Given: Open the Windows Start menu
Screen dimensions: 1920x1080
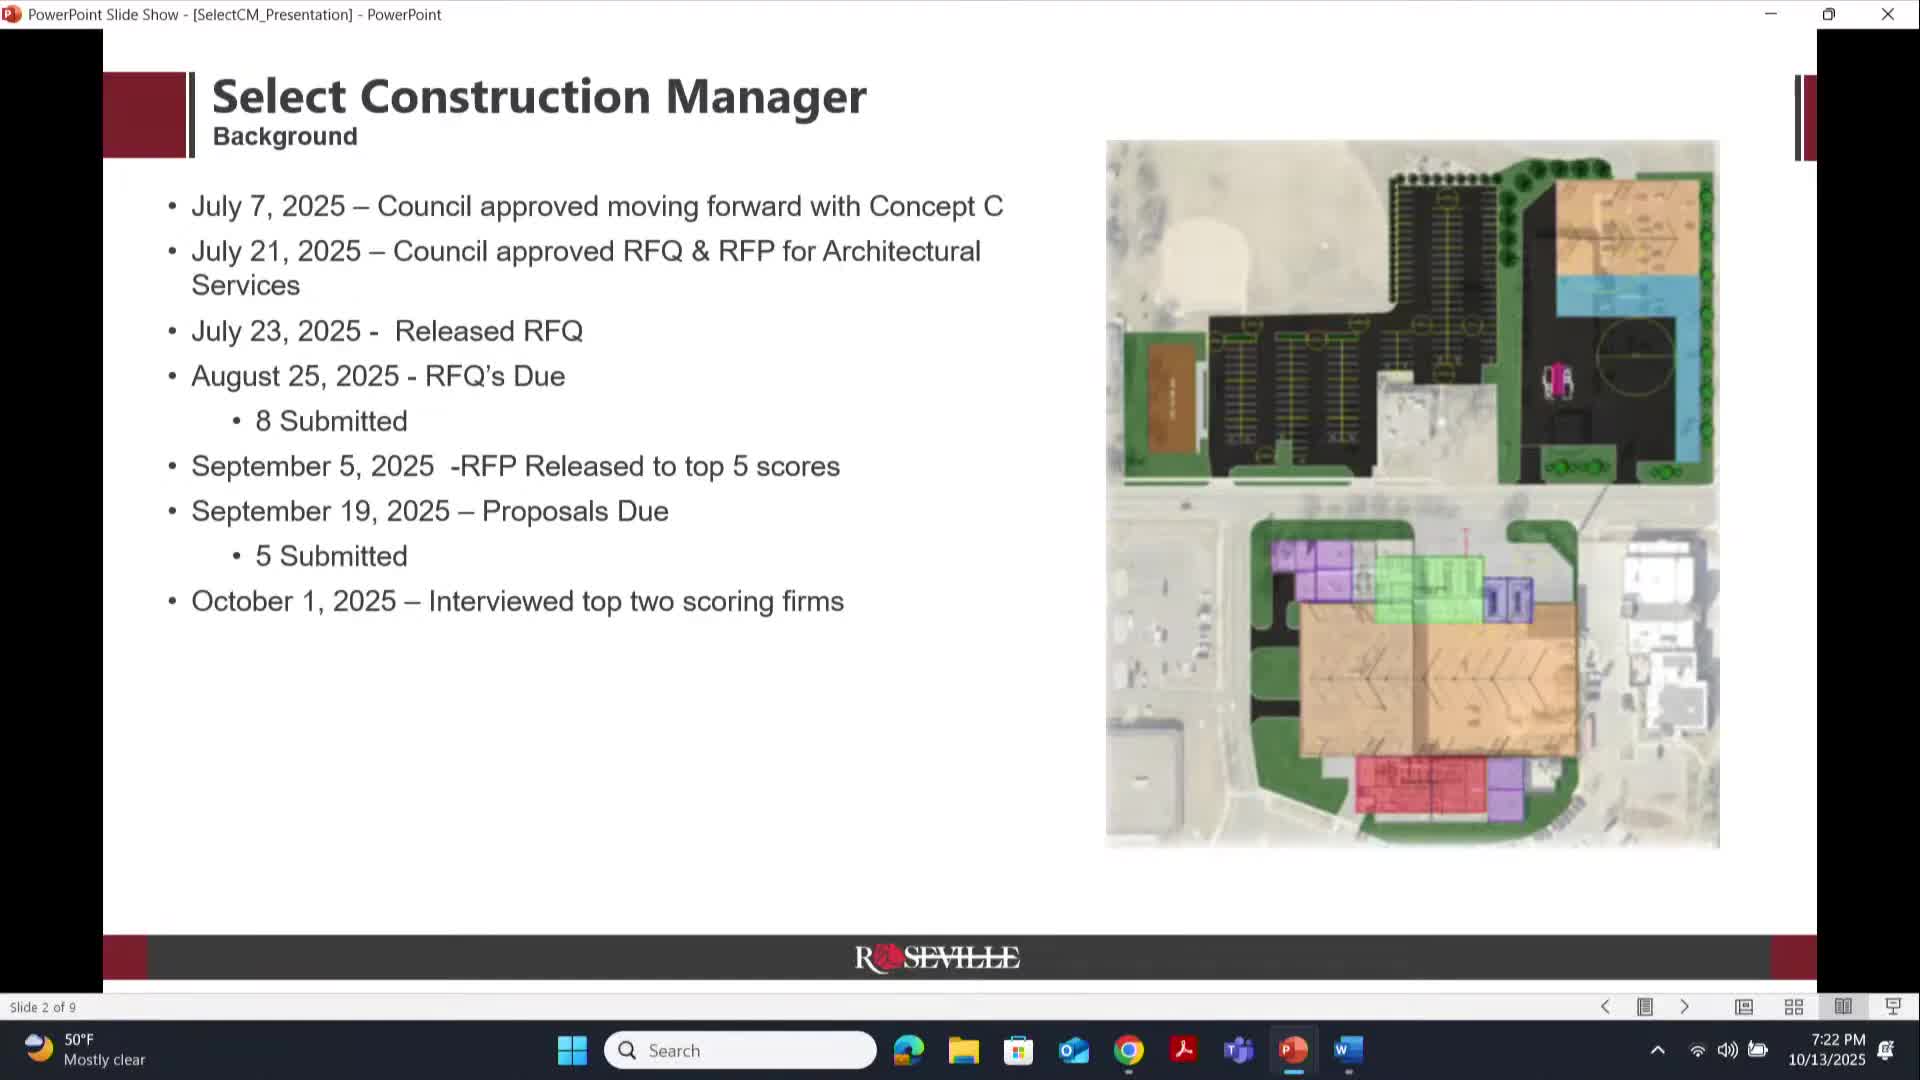Looking at the screenshot, I should tap(572, 1050).
